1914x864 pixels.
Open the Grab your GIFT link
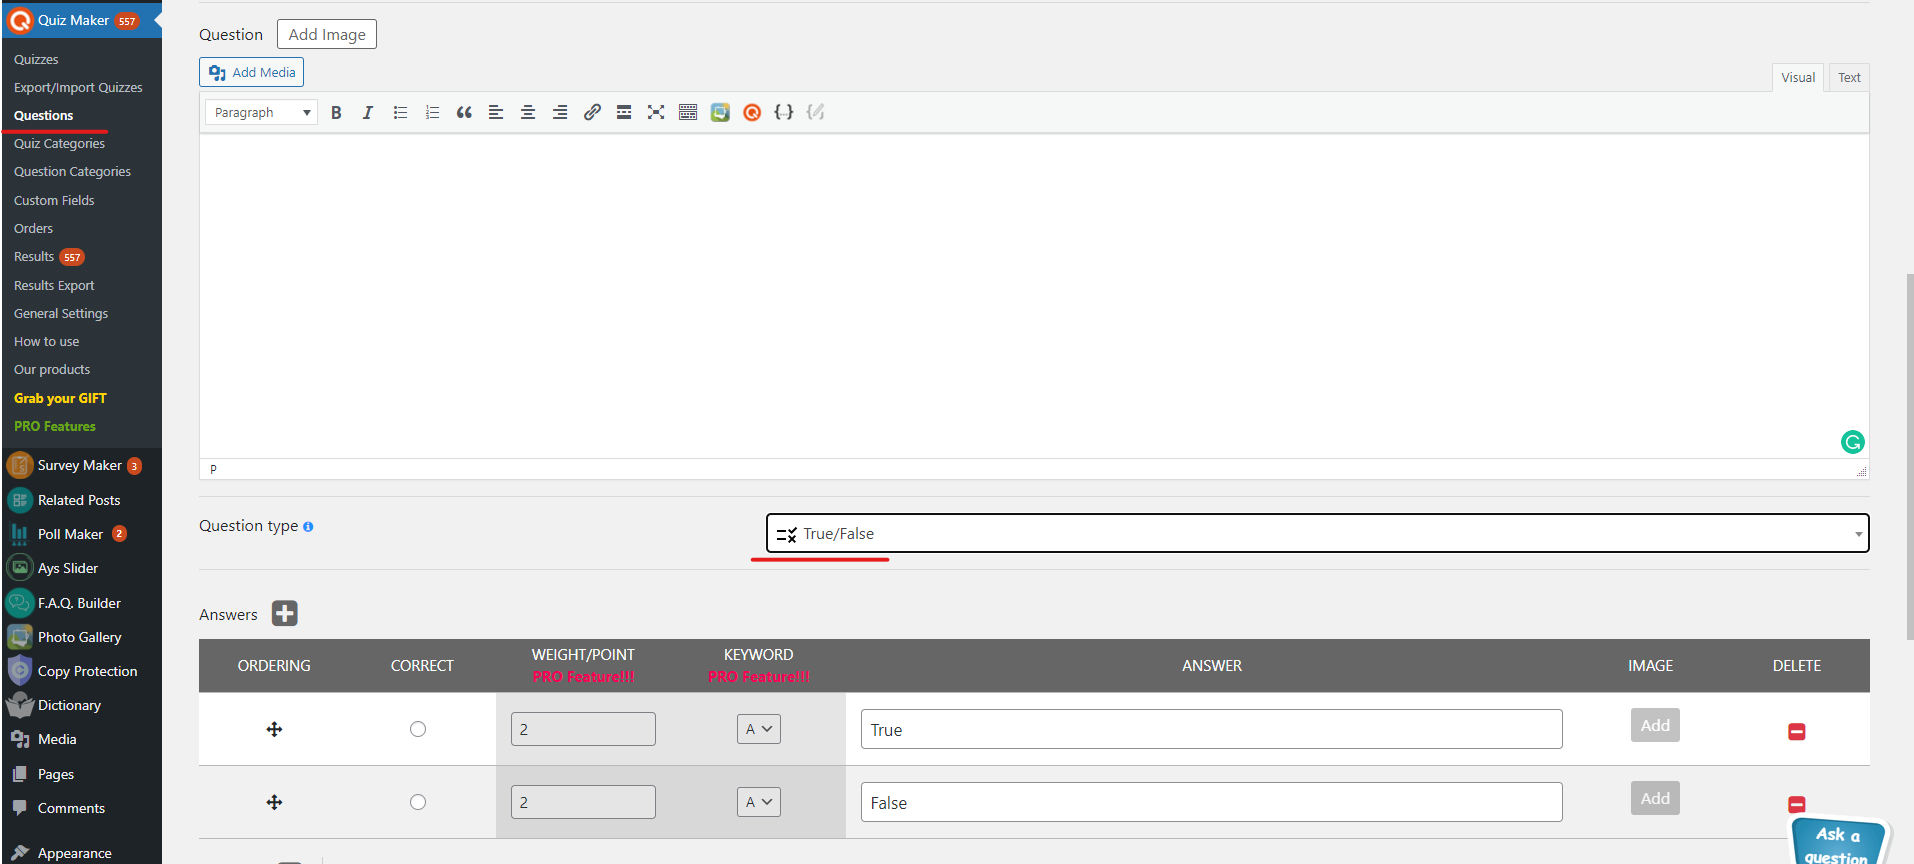tap(60, 398)
